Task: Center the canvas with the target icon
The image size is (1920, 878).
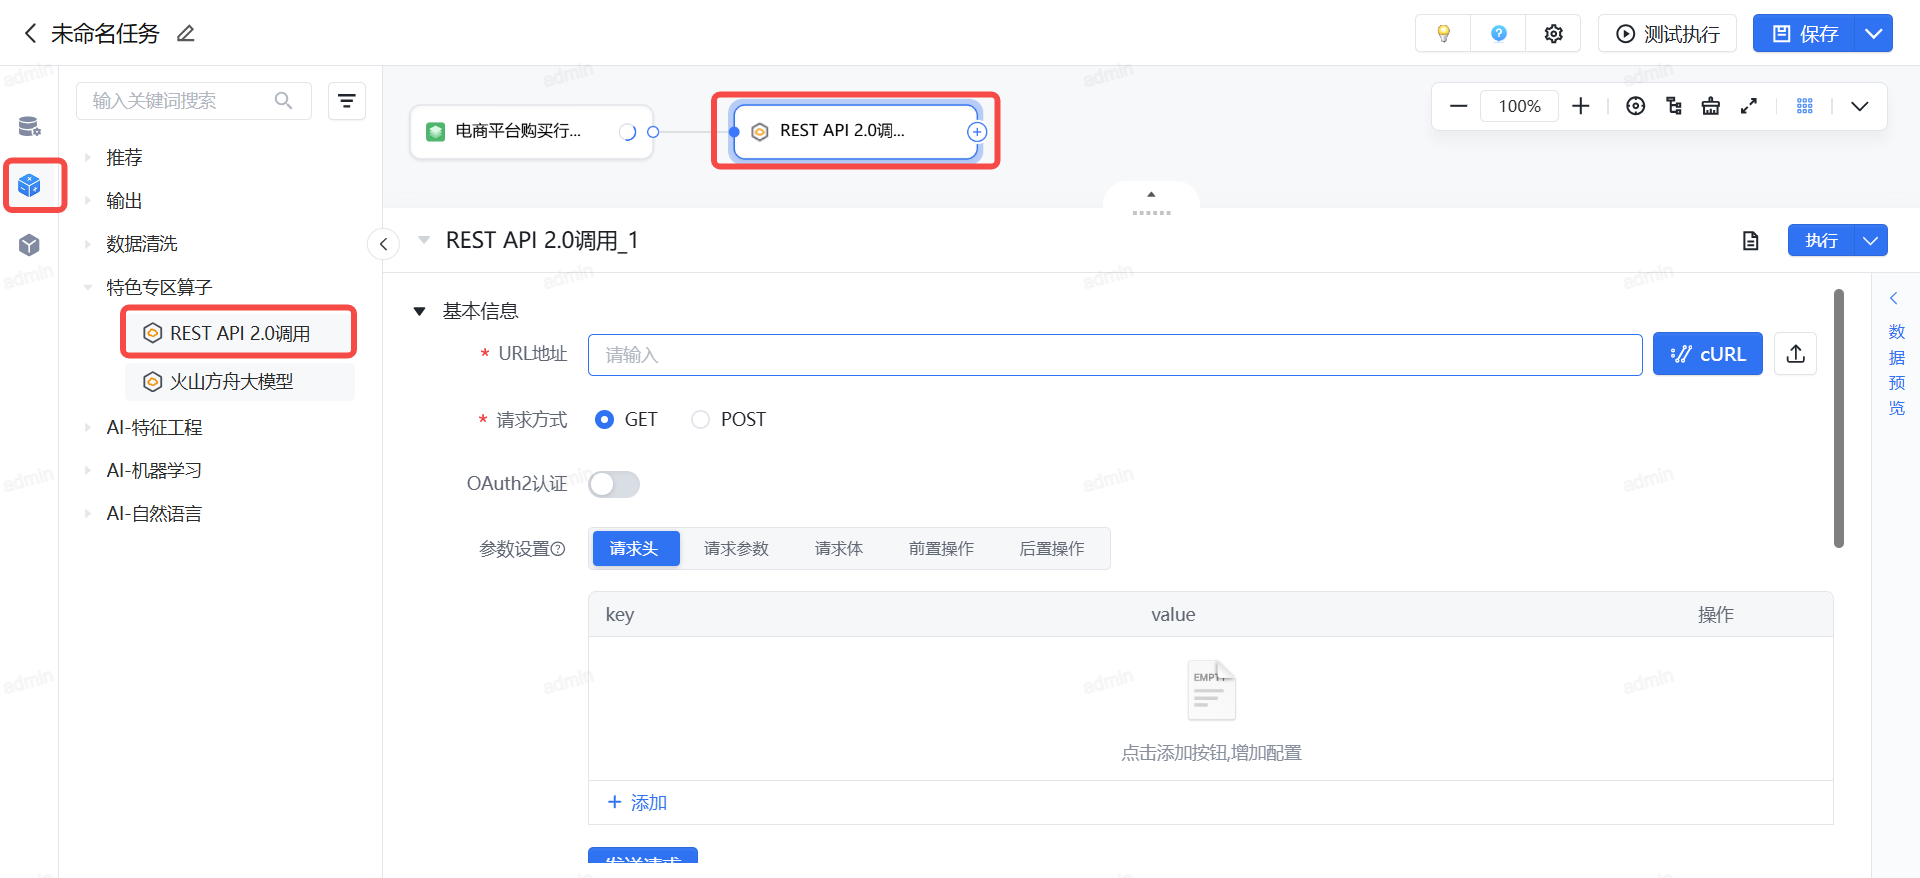Action: [1636, 106]
